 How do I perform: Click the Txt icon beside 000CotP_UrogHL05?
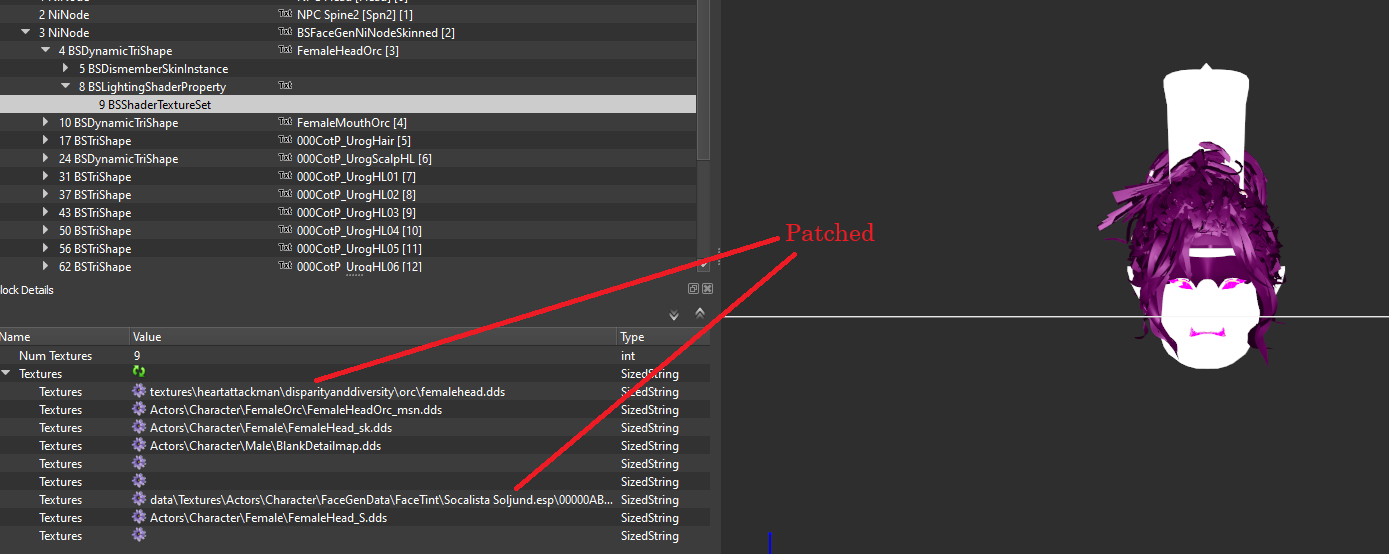coord(285,249)
